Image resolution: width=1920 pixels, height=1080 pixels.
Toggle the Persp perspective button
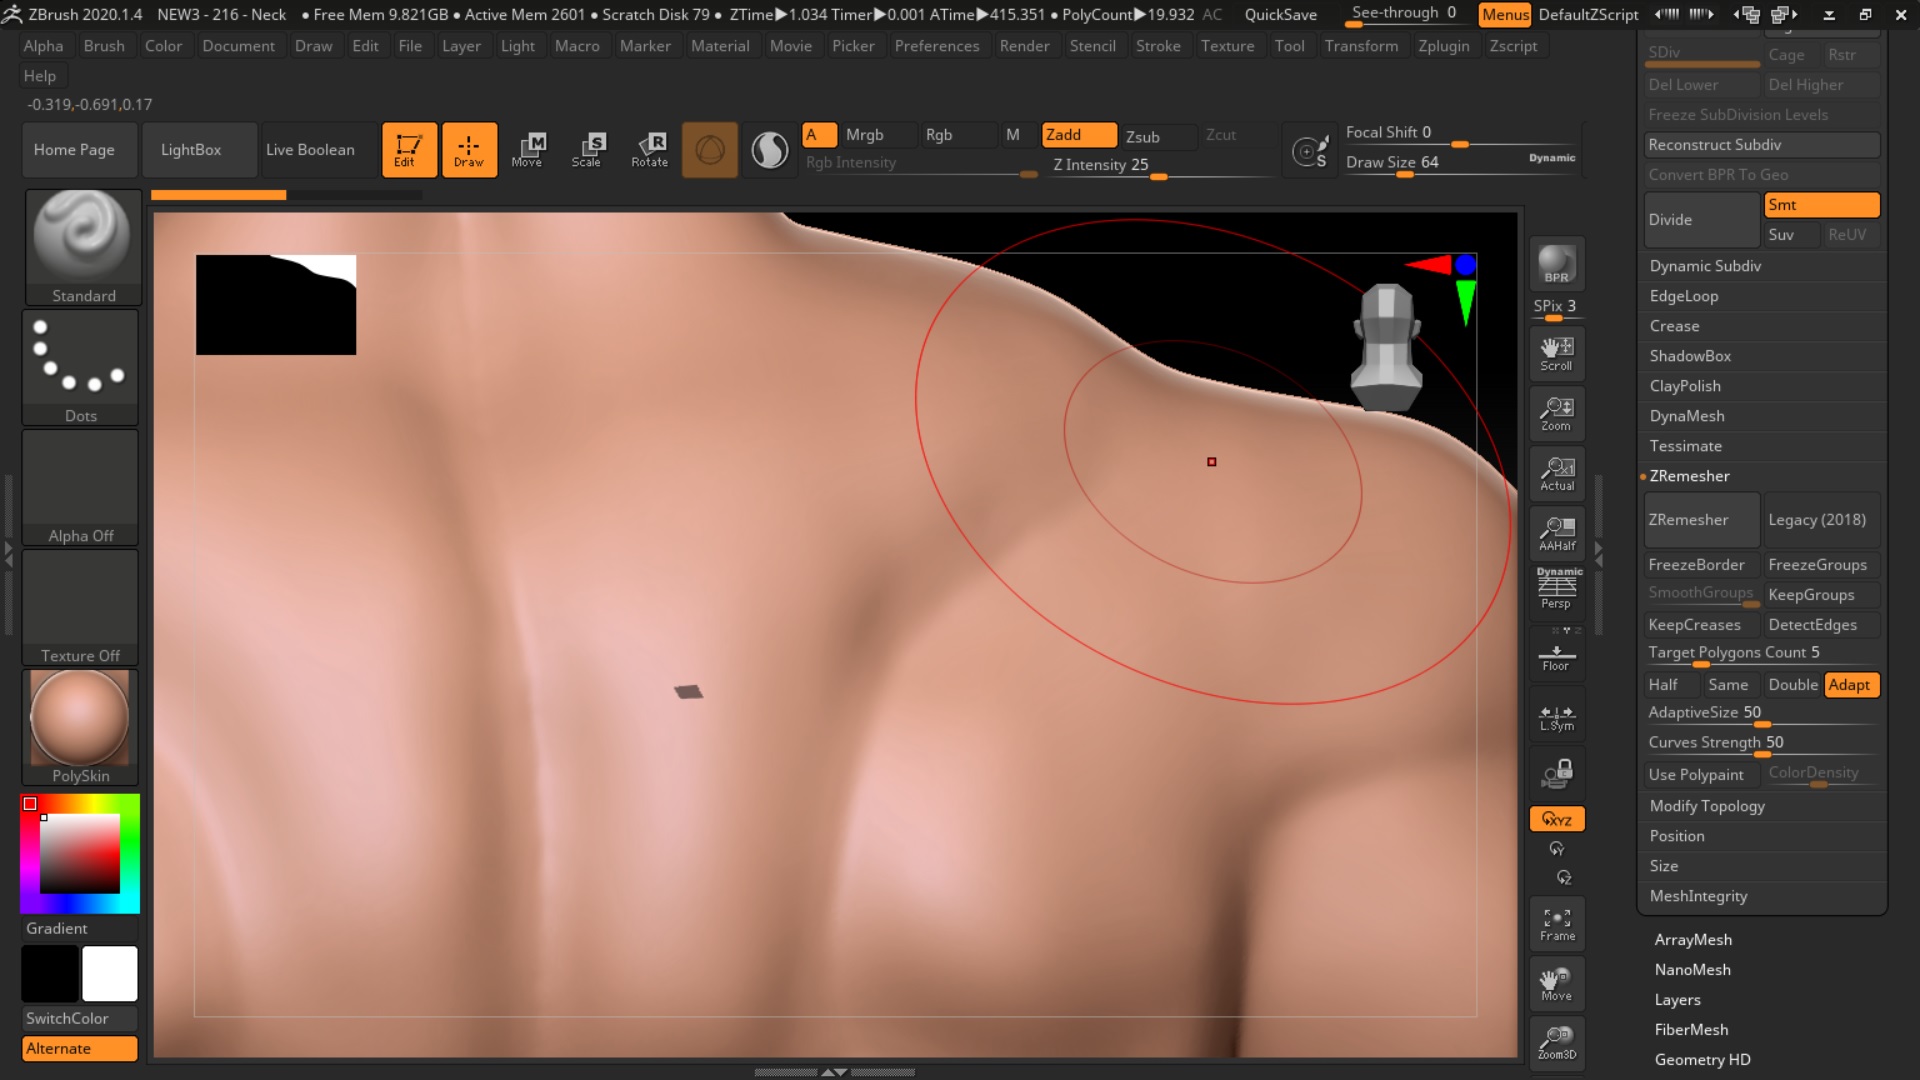click(x=1556, y=588)
